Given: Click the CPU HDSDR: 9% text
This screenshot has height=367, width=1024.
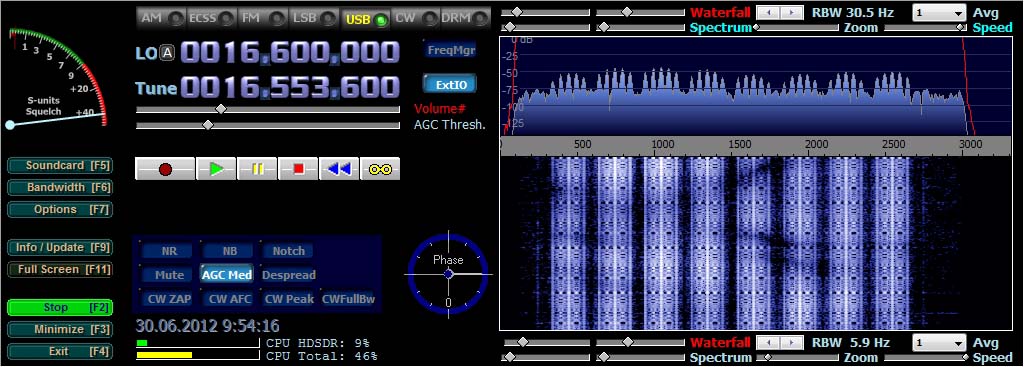Looking at the screenshot, I should [x=318, y=343].
